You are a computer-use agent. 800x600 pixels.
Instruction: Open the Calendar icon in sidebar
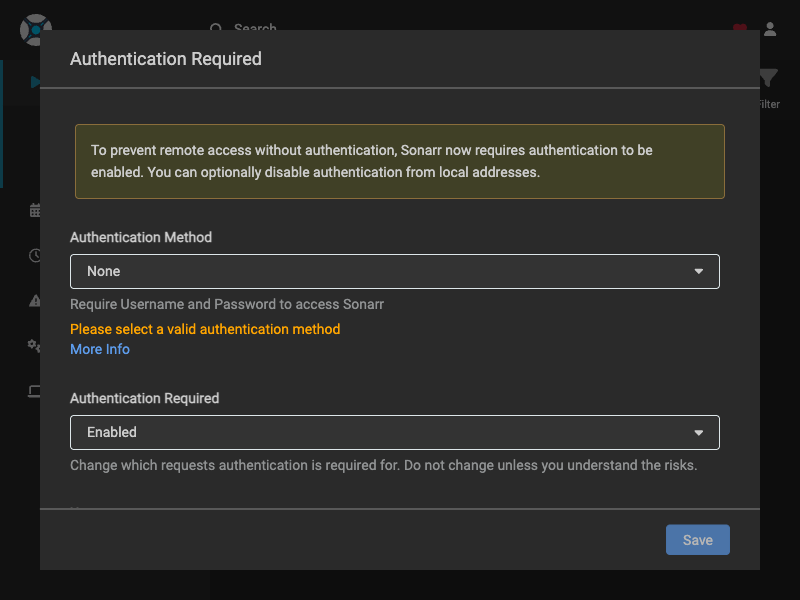(35, 210)
